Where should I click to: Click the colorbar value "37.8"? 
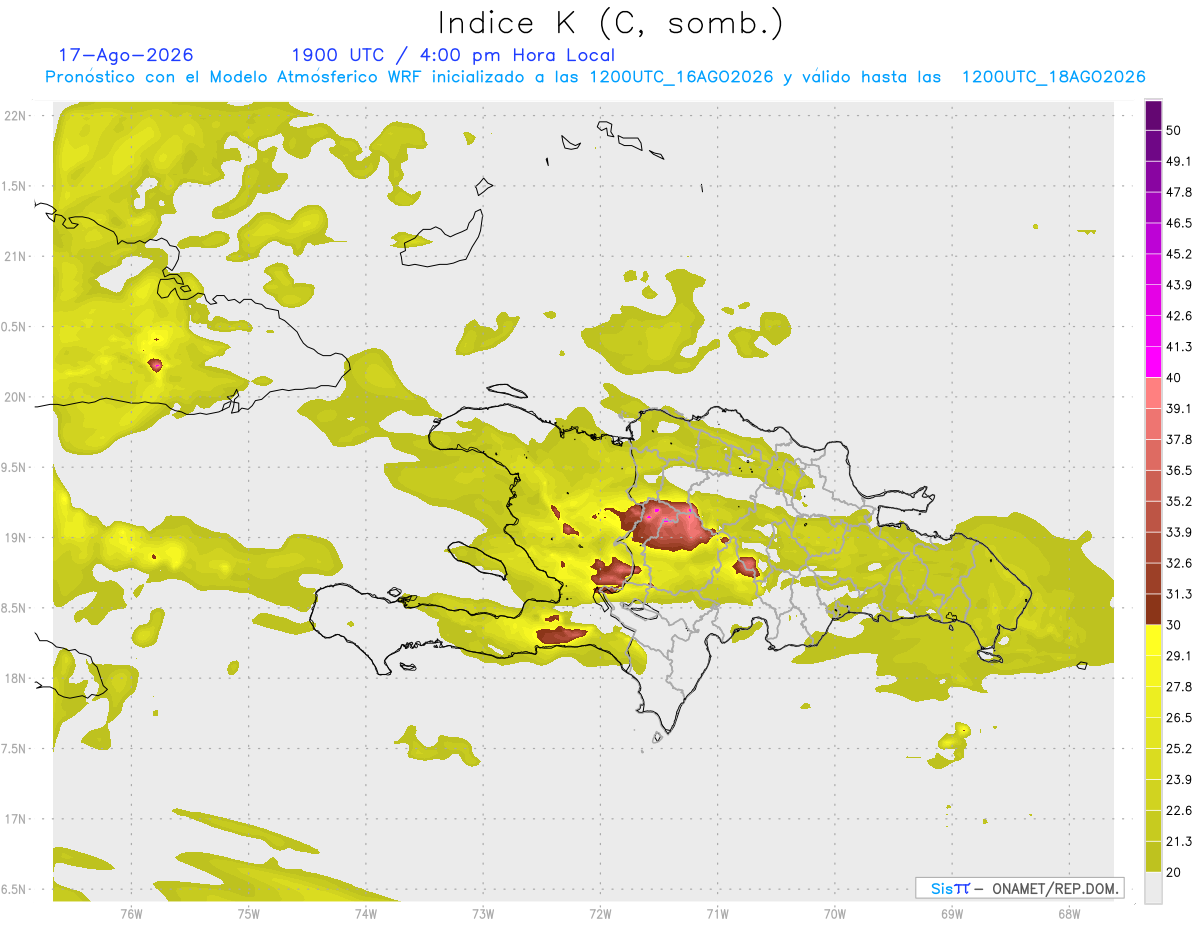point(1180,439)
